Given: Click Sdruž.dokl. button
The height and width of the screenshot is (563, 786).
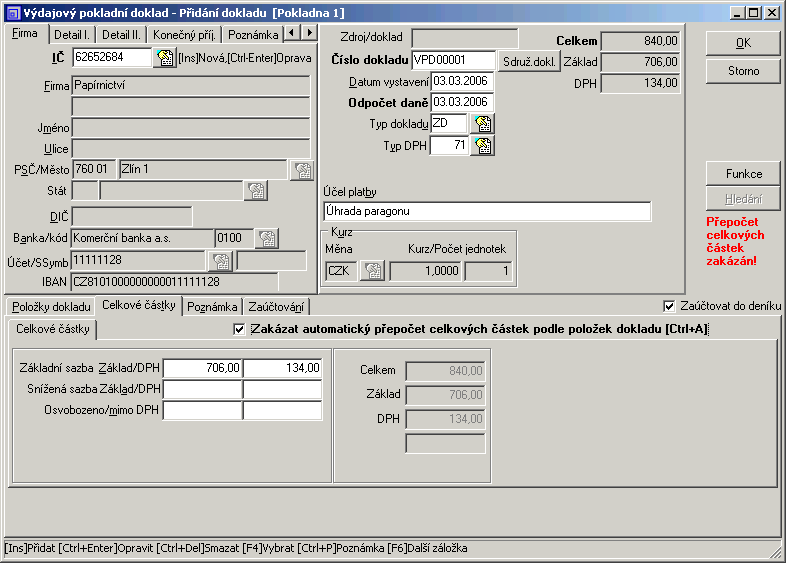Looking at the screenshot, I should pos(529,62).
